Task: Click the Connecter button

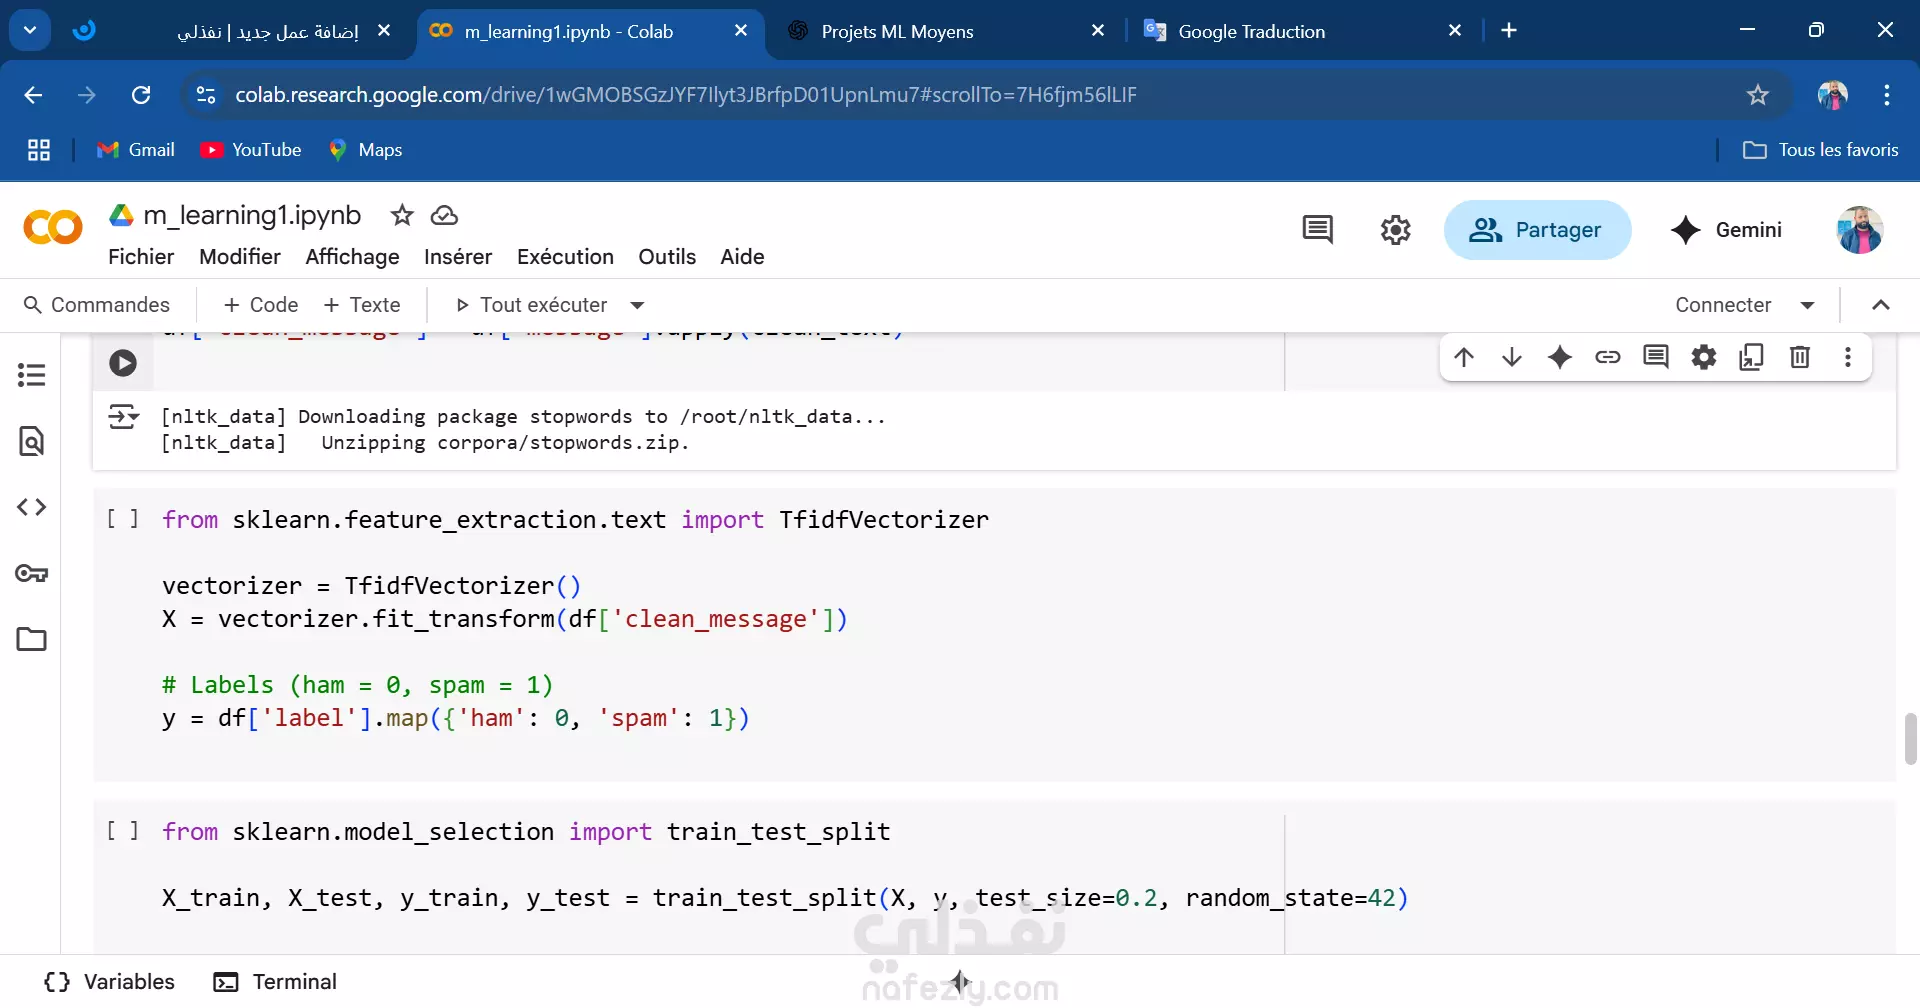Action: pos(1723,305)
